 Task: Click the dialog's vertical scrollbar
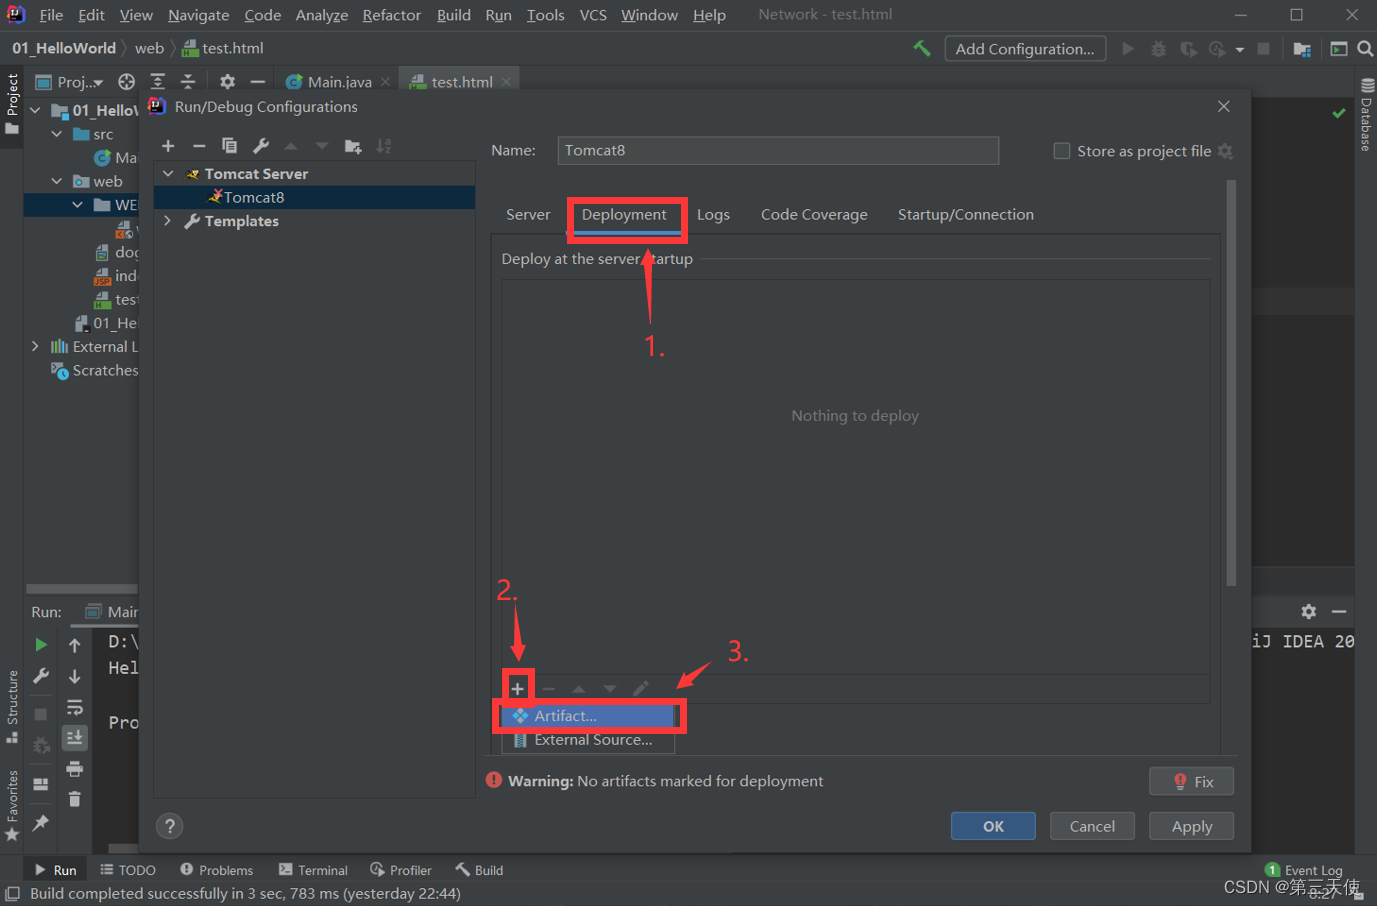pos(1231,380)
